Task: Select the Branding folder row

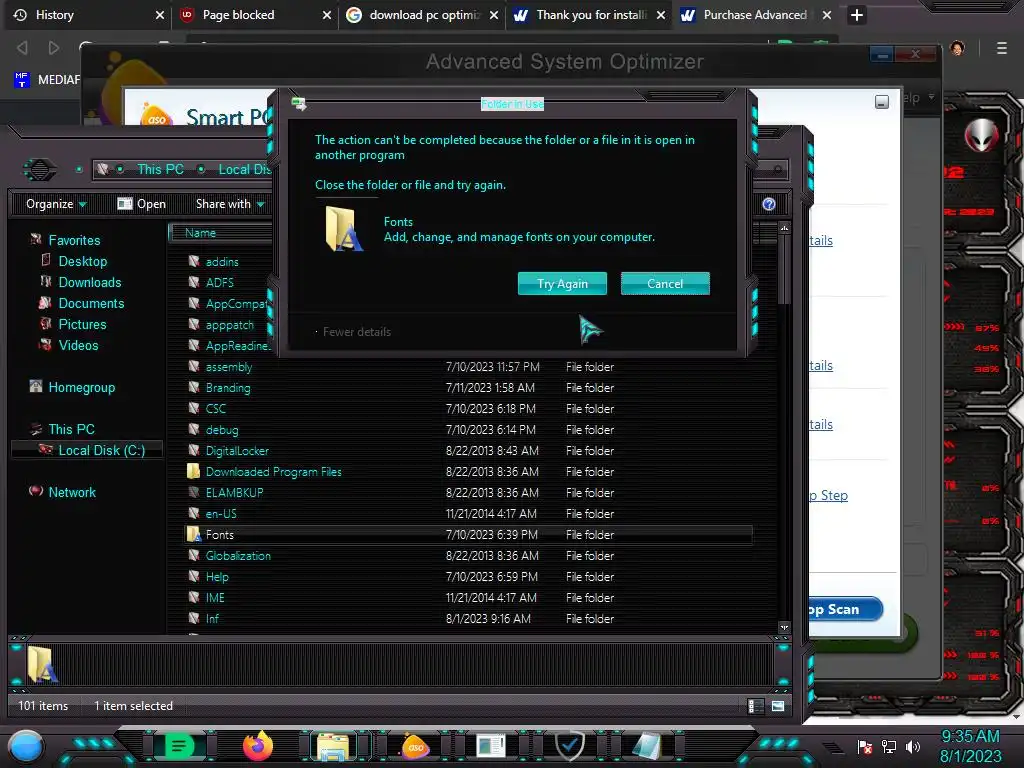Action: pyautogui.click(x=469, y=388)
